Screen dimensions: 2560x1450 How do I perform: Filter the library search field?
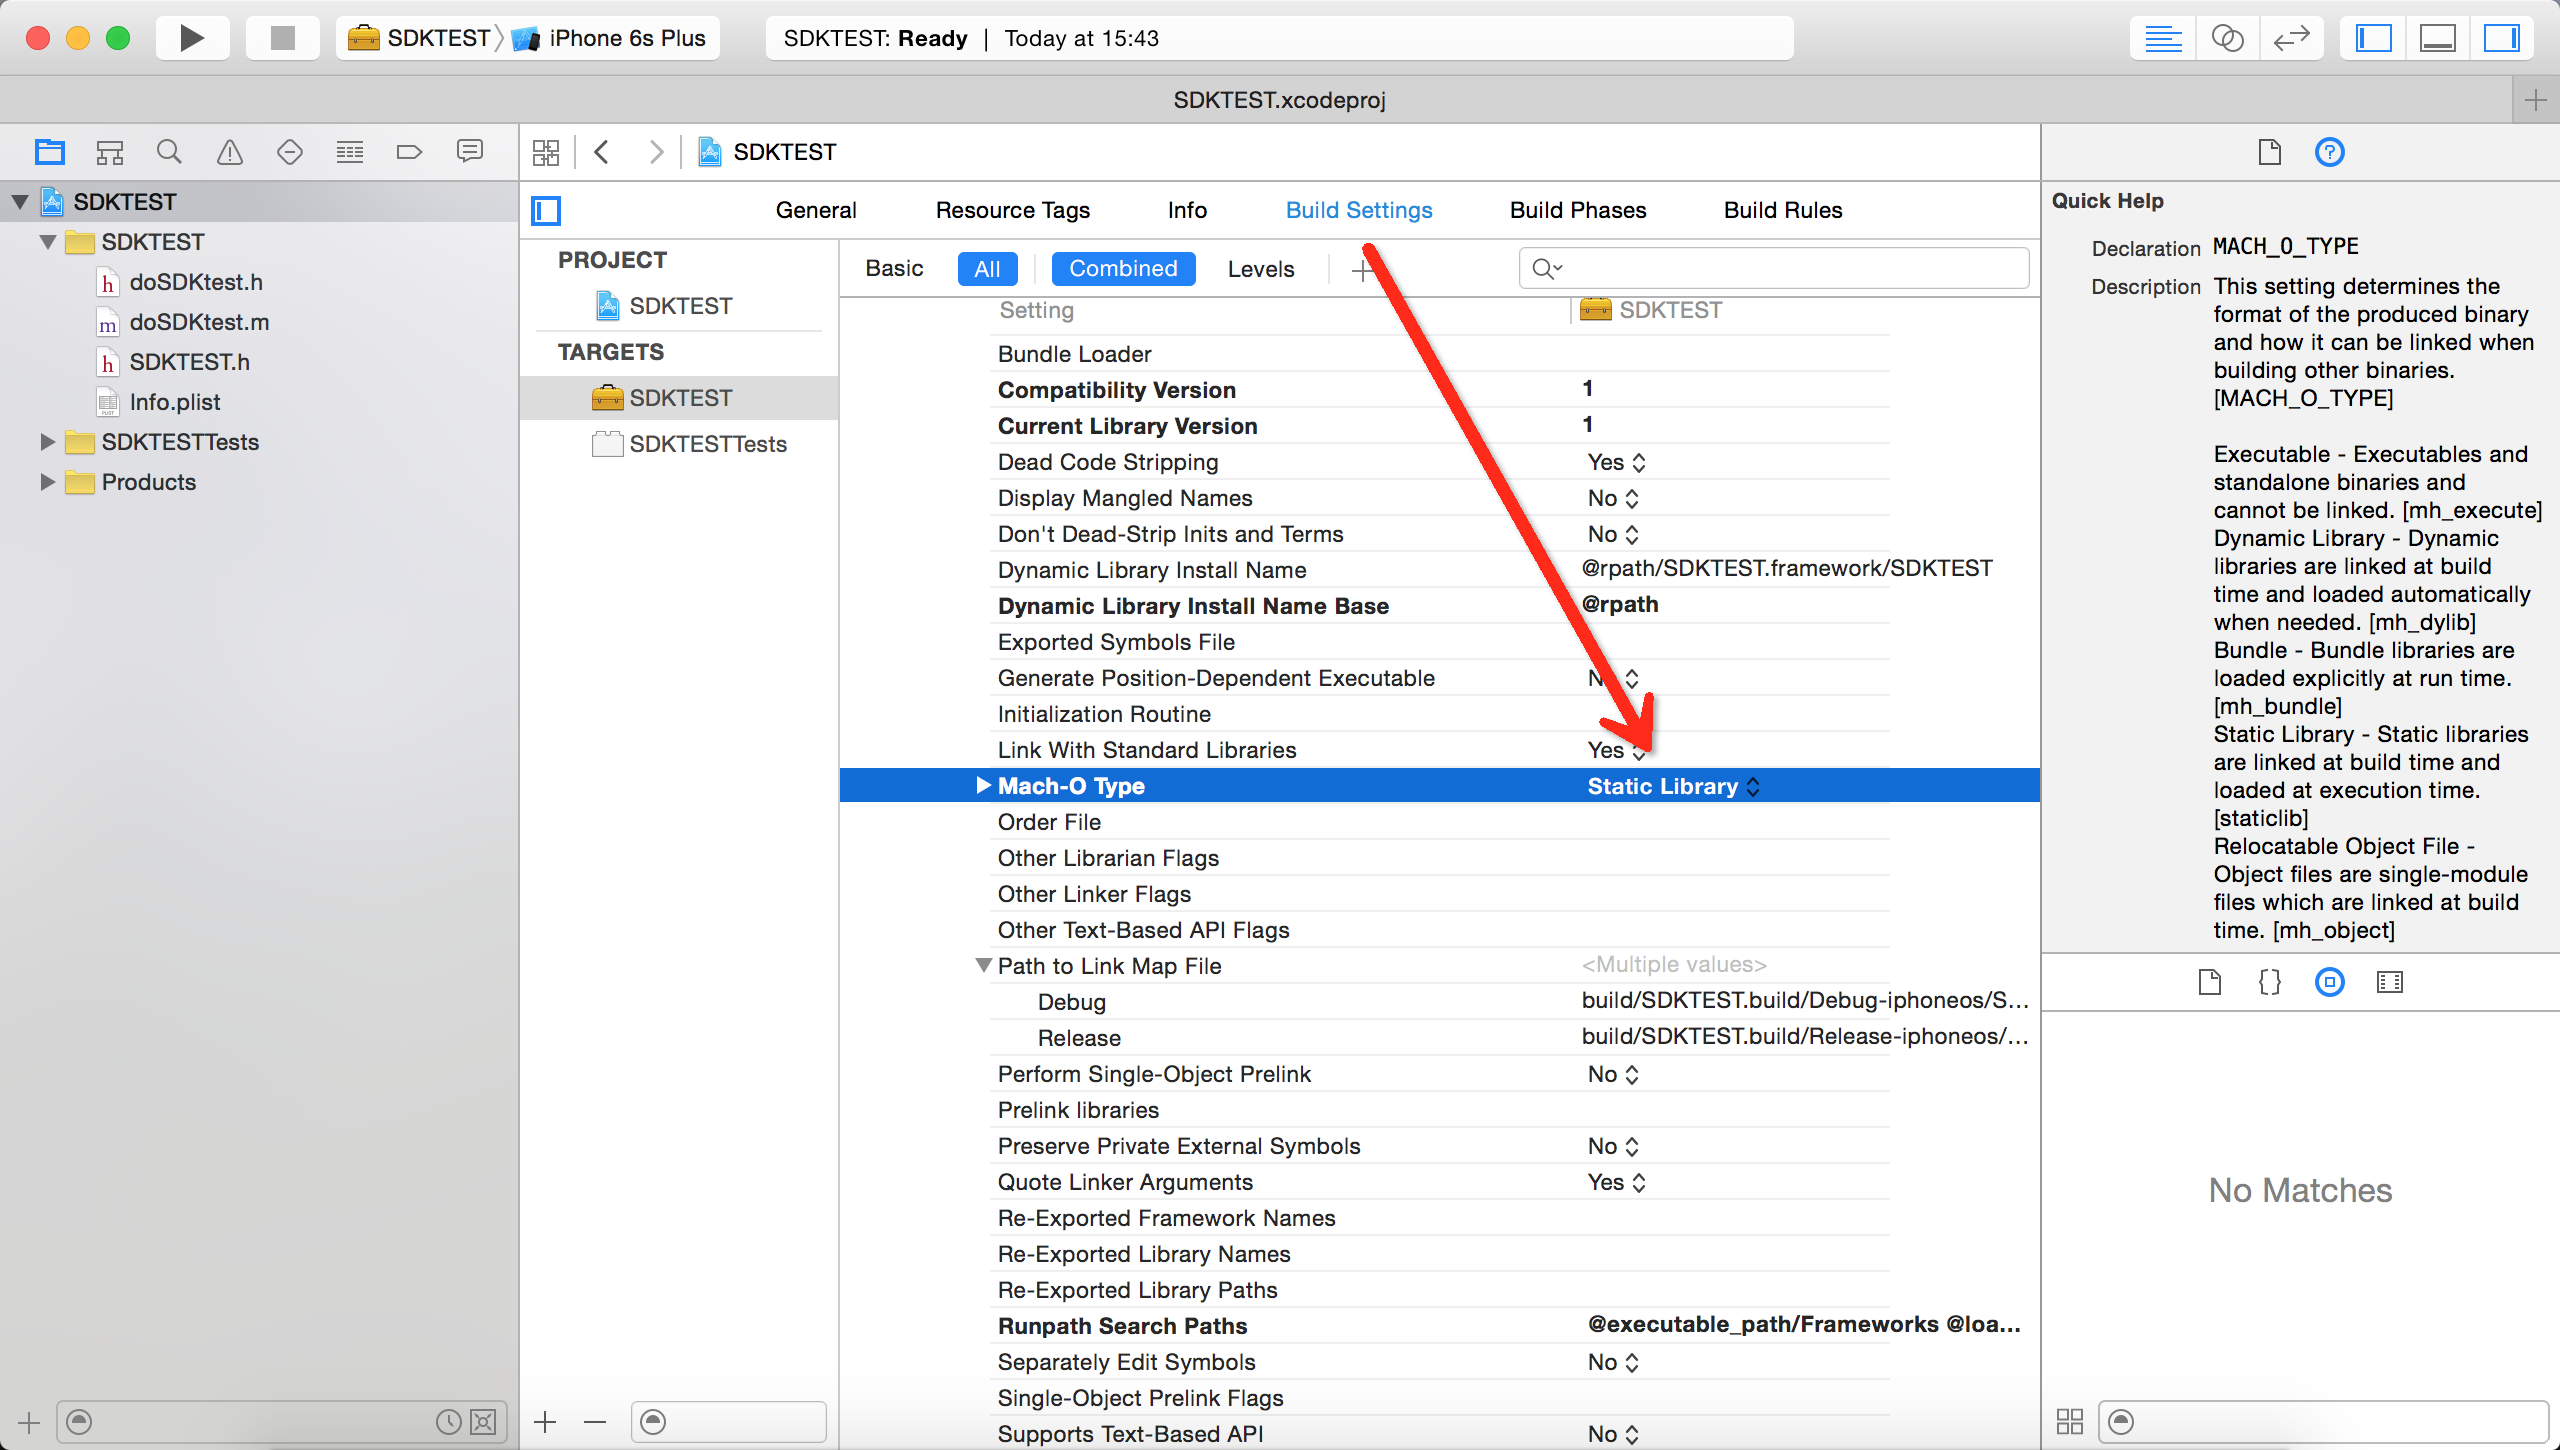2322,1421
